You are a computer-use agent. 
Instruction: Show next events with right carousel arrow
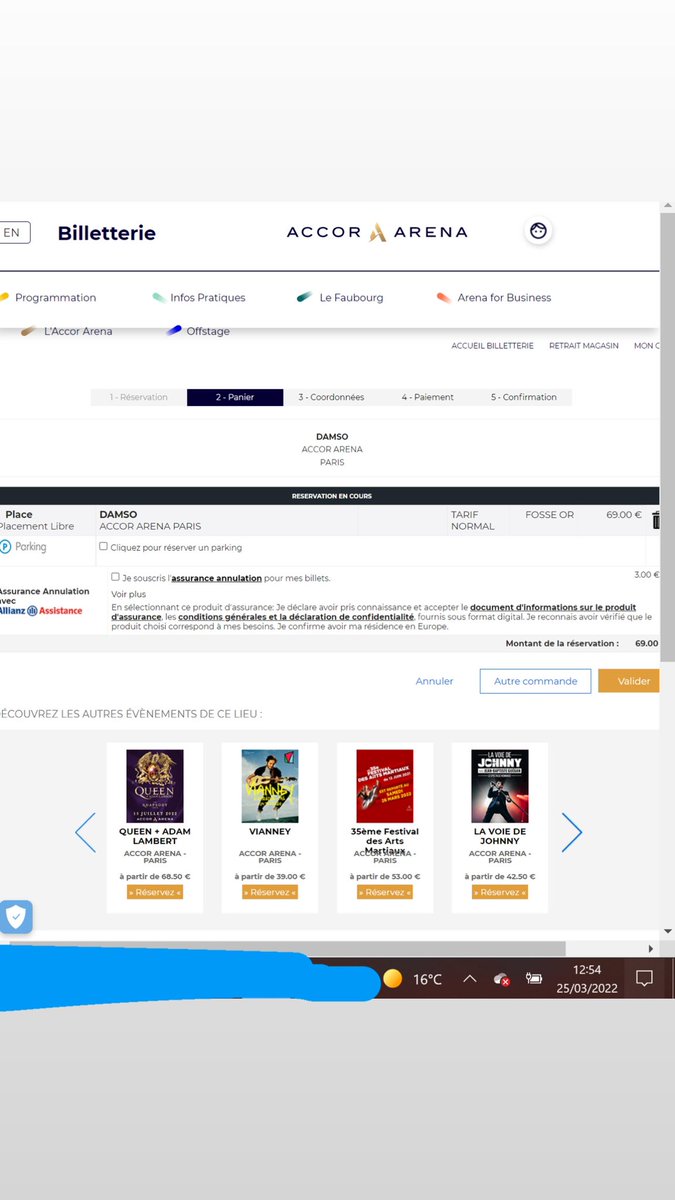click(571, 832)
